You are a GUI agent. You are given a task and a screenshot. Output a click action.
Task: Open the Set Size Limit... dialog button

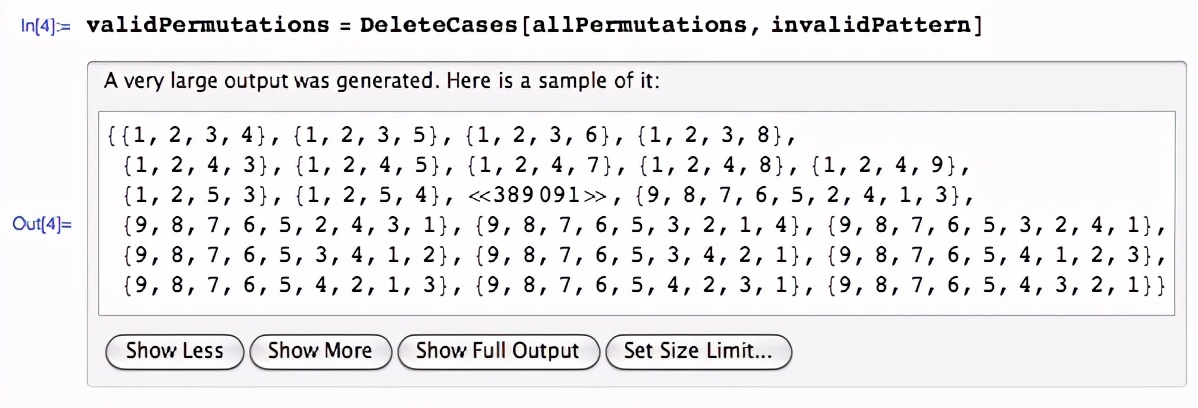(x=698, y=351)
